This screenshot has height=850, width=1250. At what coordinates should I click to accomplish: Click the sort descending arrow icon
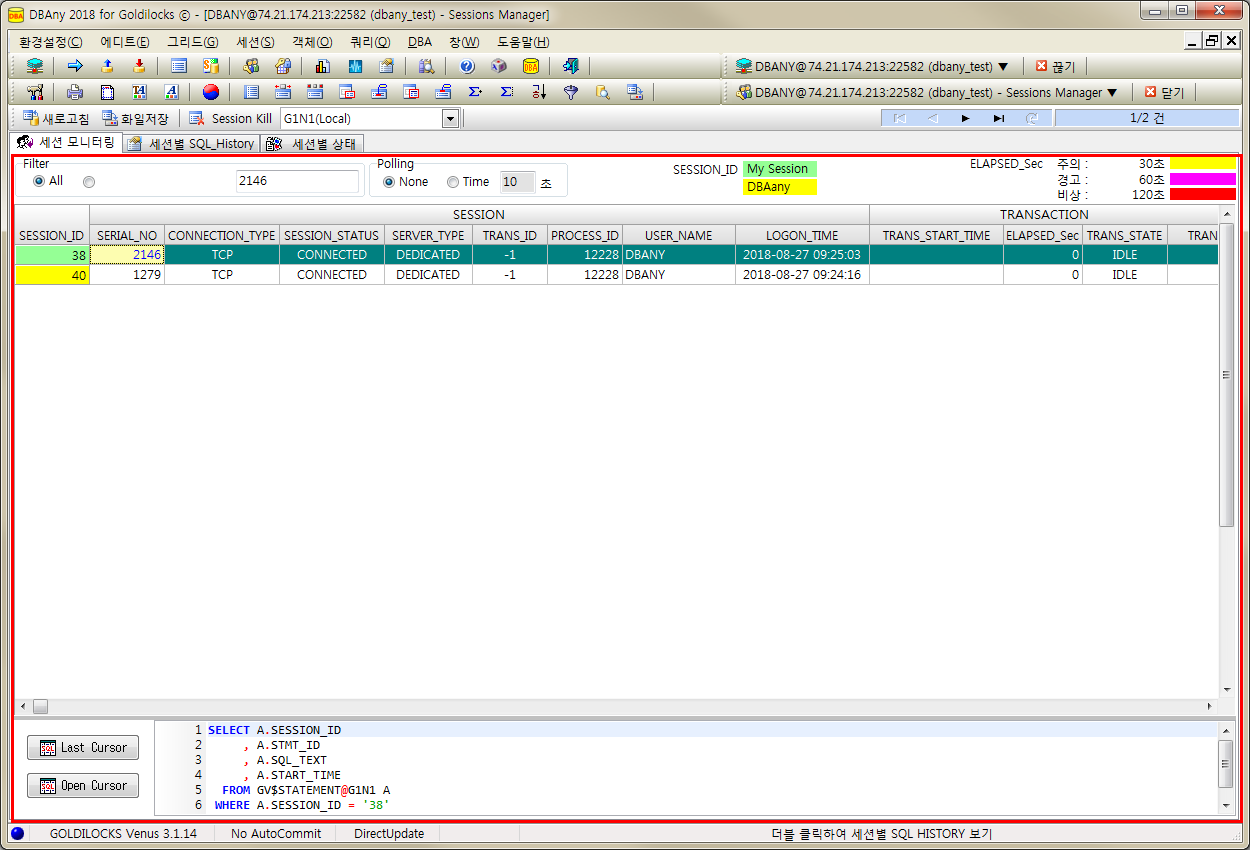click(x=539, y=92)
